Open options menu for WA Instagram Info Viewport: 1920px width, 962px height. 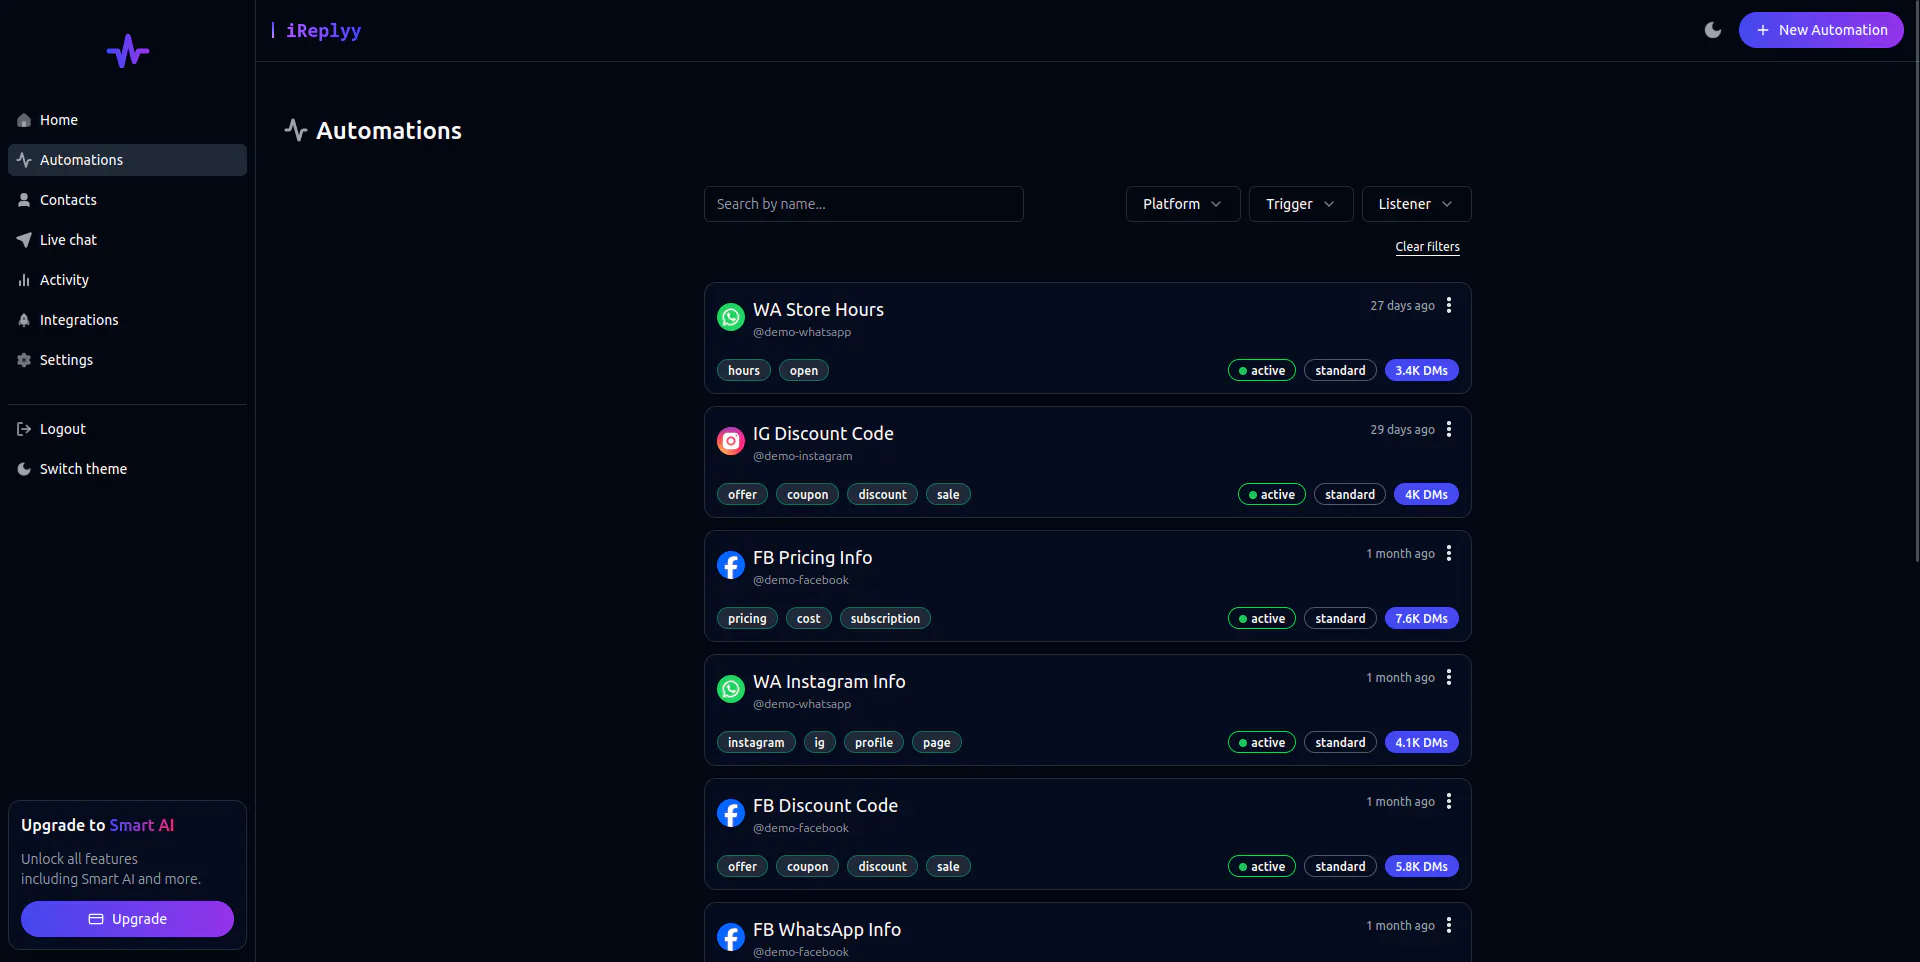click(x=1449, y=677)
